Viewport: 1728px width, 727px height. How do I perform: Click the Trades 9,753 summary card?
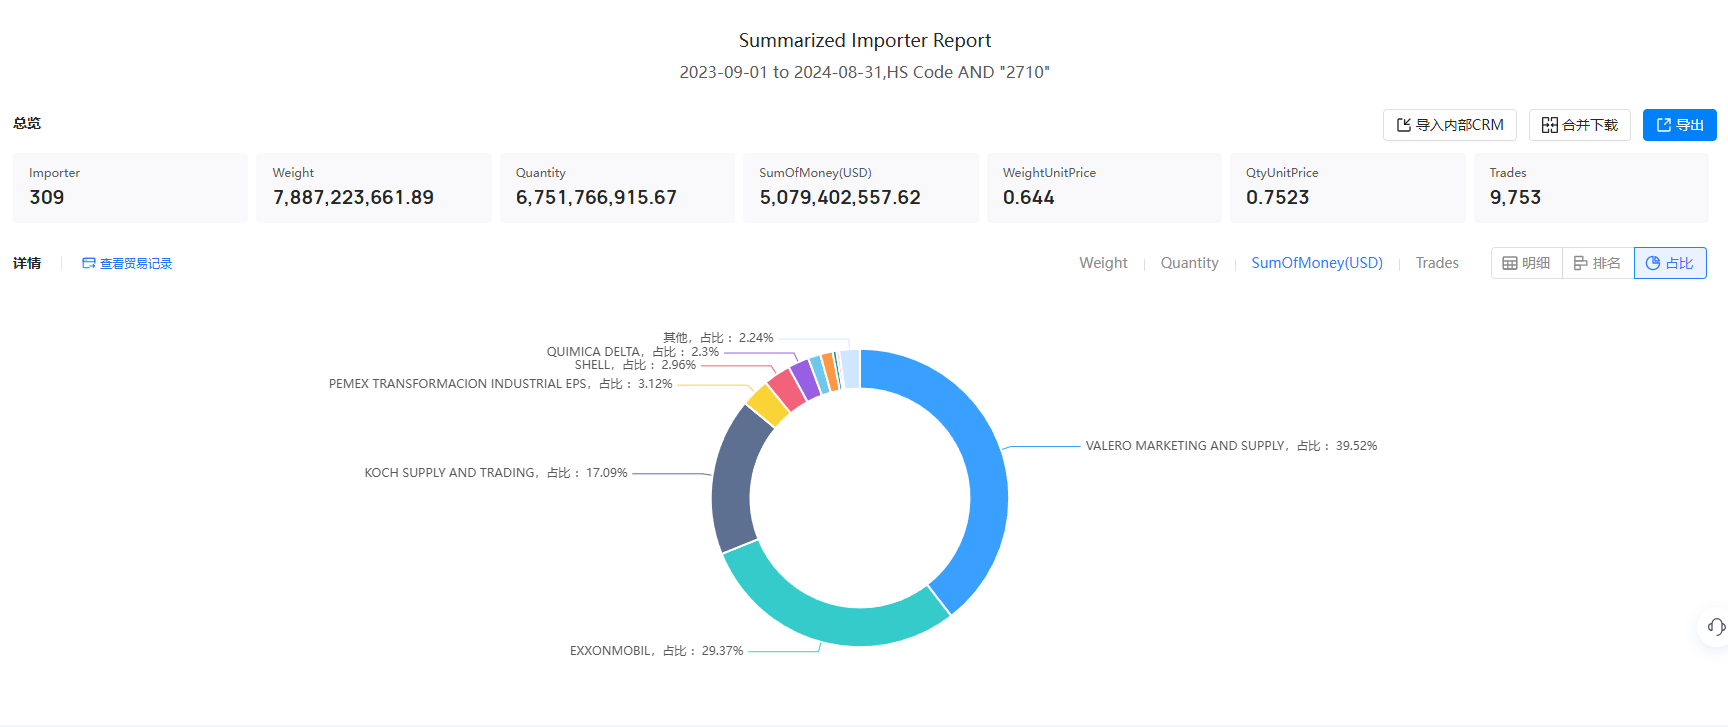click(x=1591, y=188)
